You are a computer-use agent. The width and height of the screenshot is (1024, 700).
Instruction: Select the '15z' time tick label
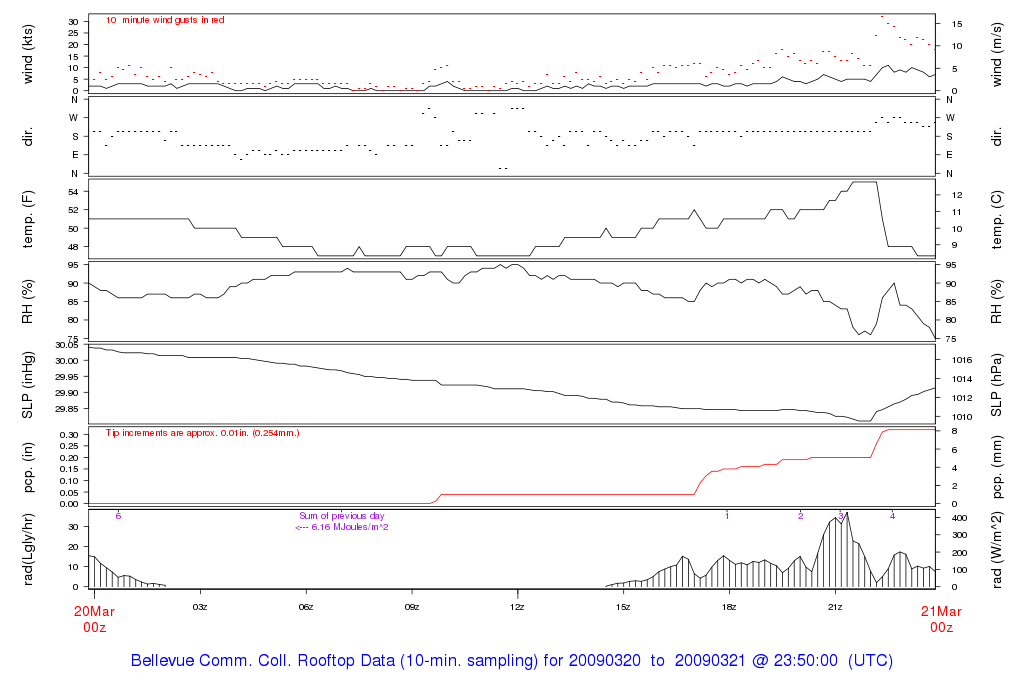pyautogui.click(x=623, y=607)
